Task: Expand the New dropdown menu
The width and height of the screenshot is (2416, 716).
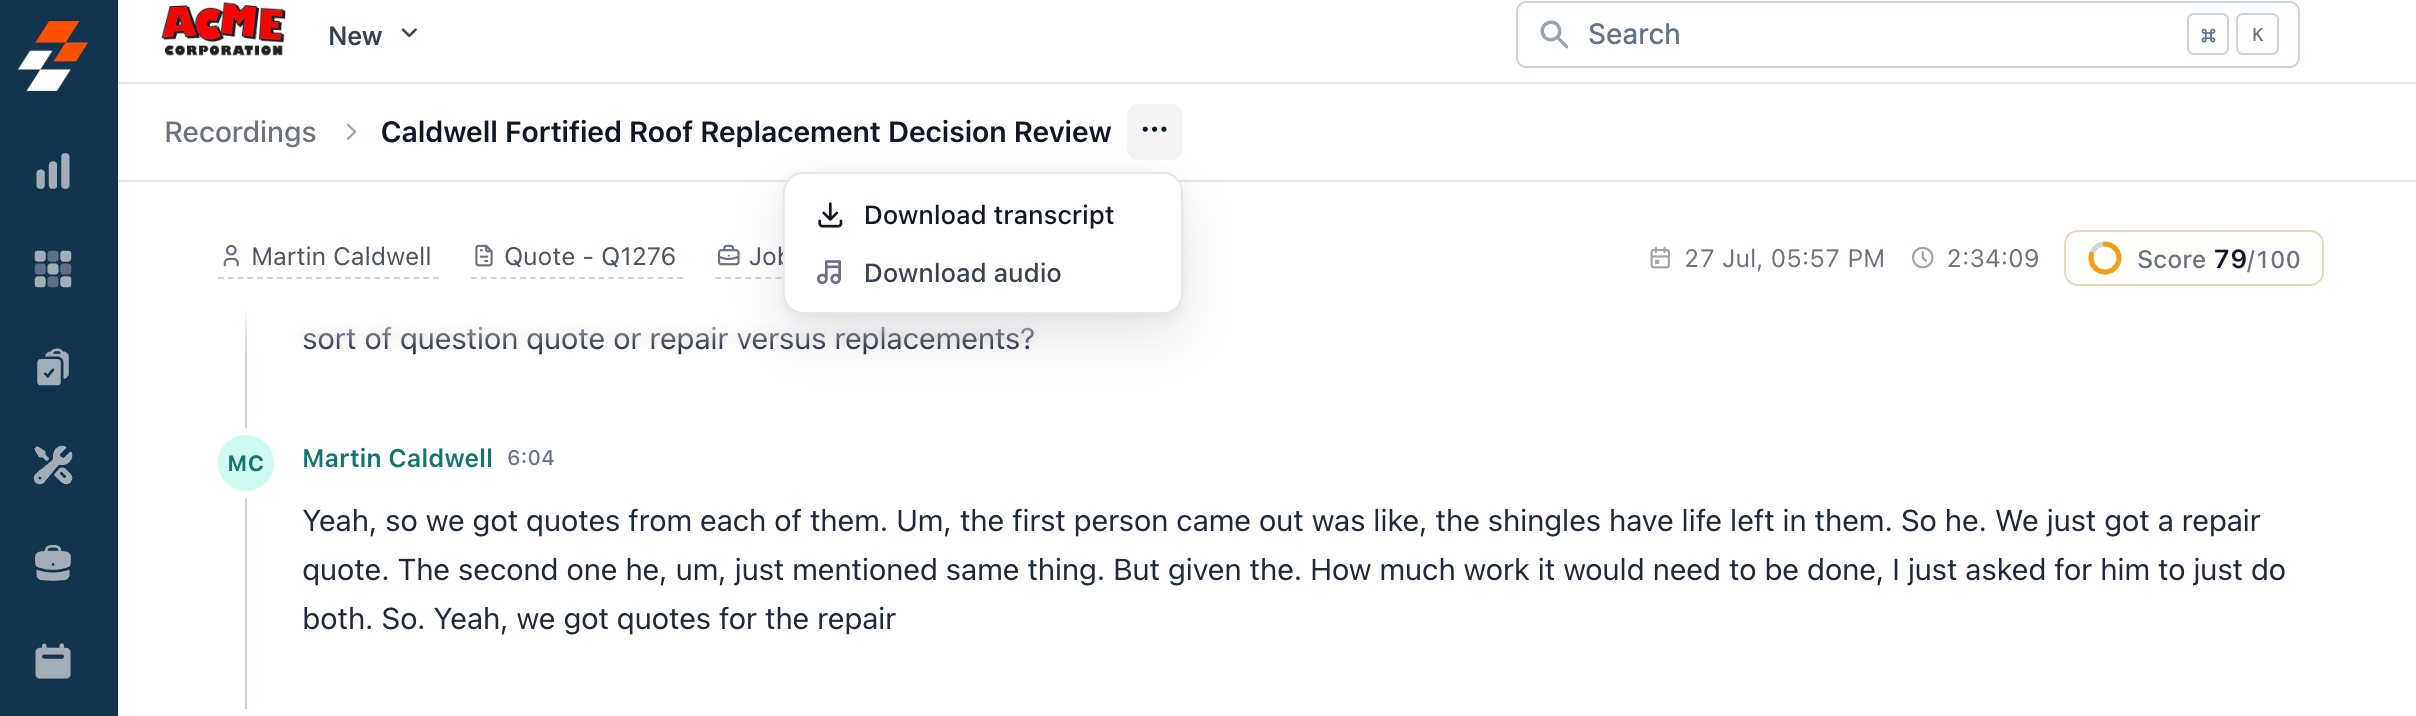Action: click(373, 35)
